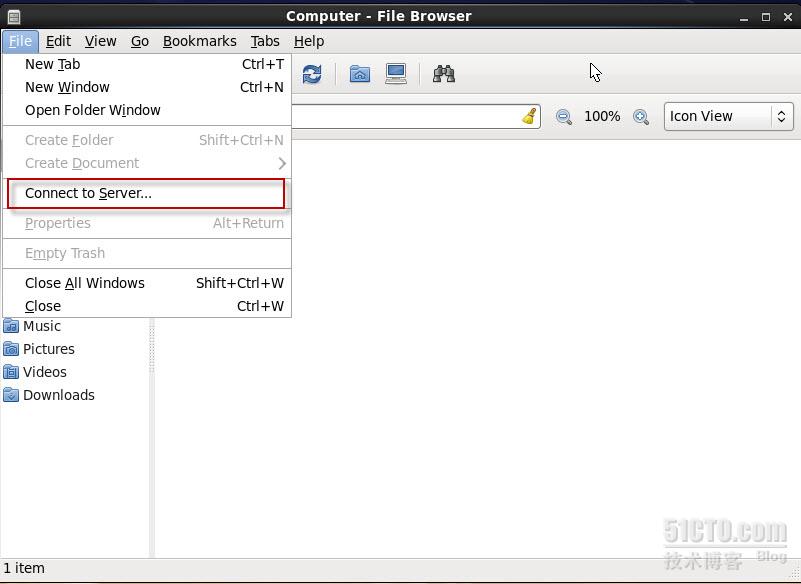Open the Tabs menu
This screenshot has height=584, width=801.
pos(265,41)
